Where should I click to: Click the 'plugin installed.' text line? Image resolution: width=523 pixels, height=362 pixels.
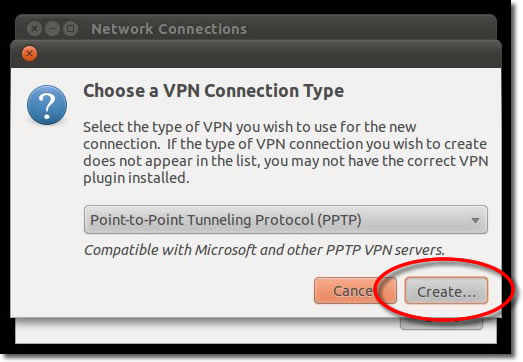tap(136, 178)
